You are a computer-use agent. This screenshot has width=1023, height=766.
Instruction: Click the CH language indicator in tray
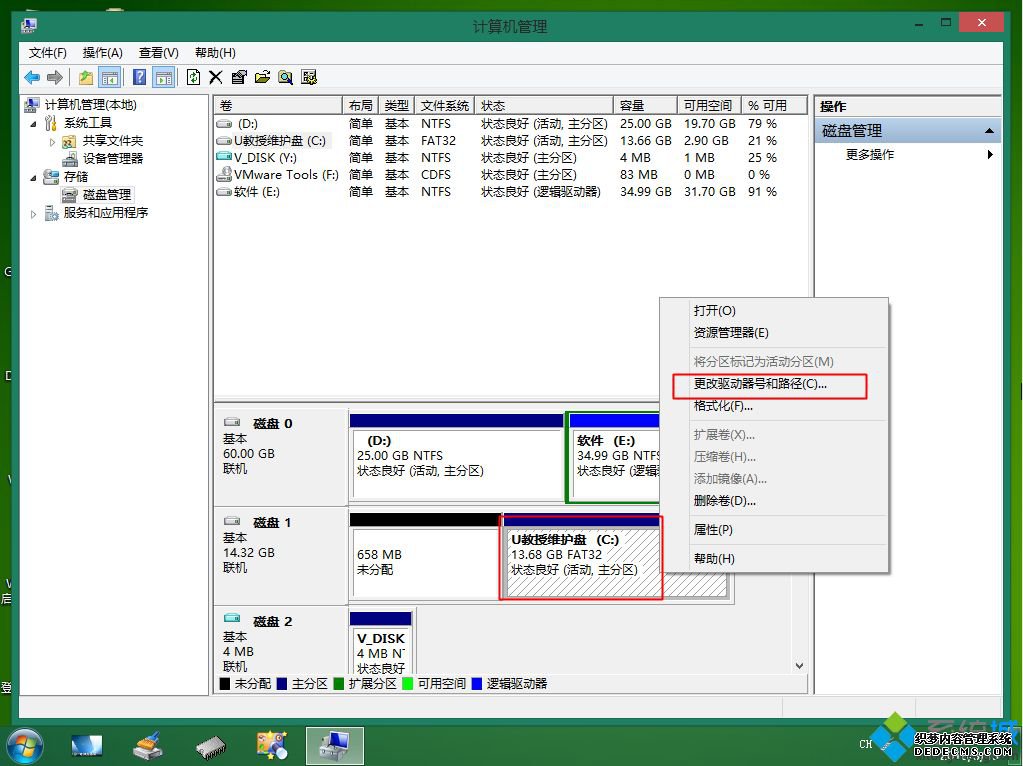[x=865, y=744]
